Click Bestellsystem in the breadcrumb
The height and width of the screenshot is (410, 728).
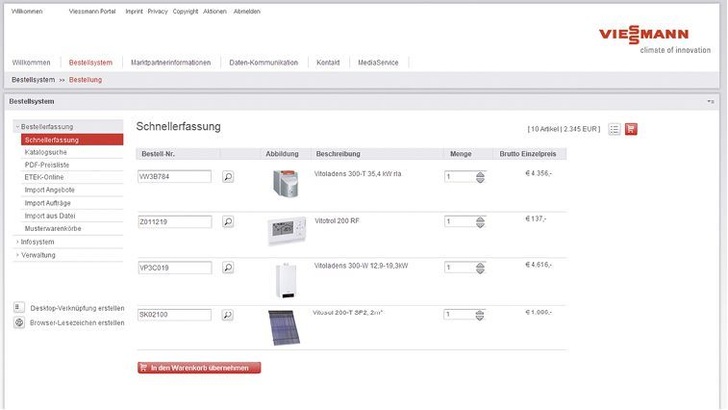tap(33, 79)
